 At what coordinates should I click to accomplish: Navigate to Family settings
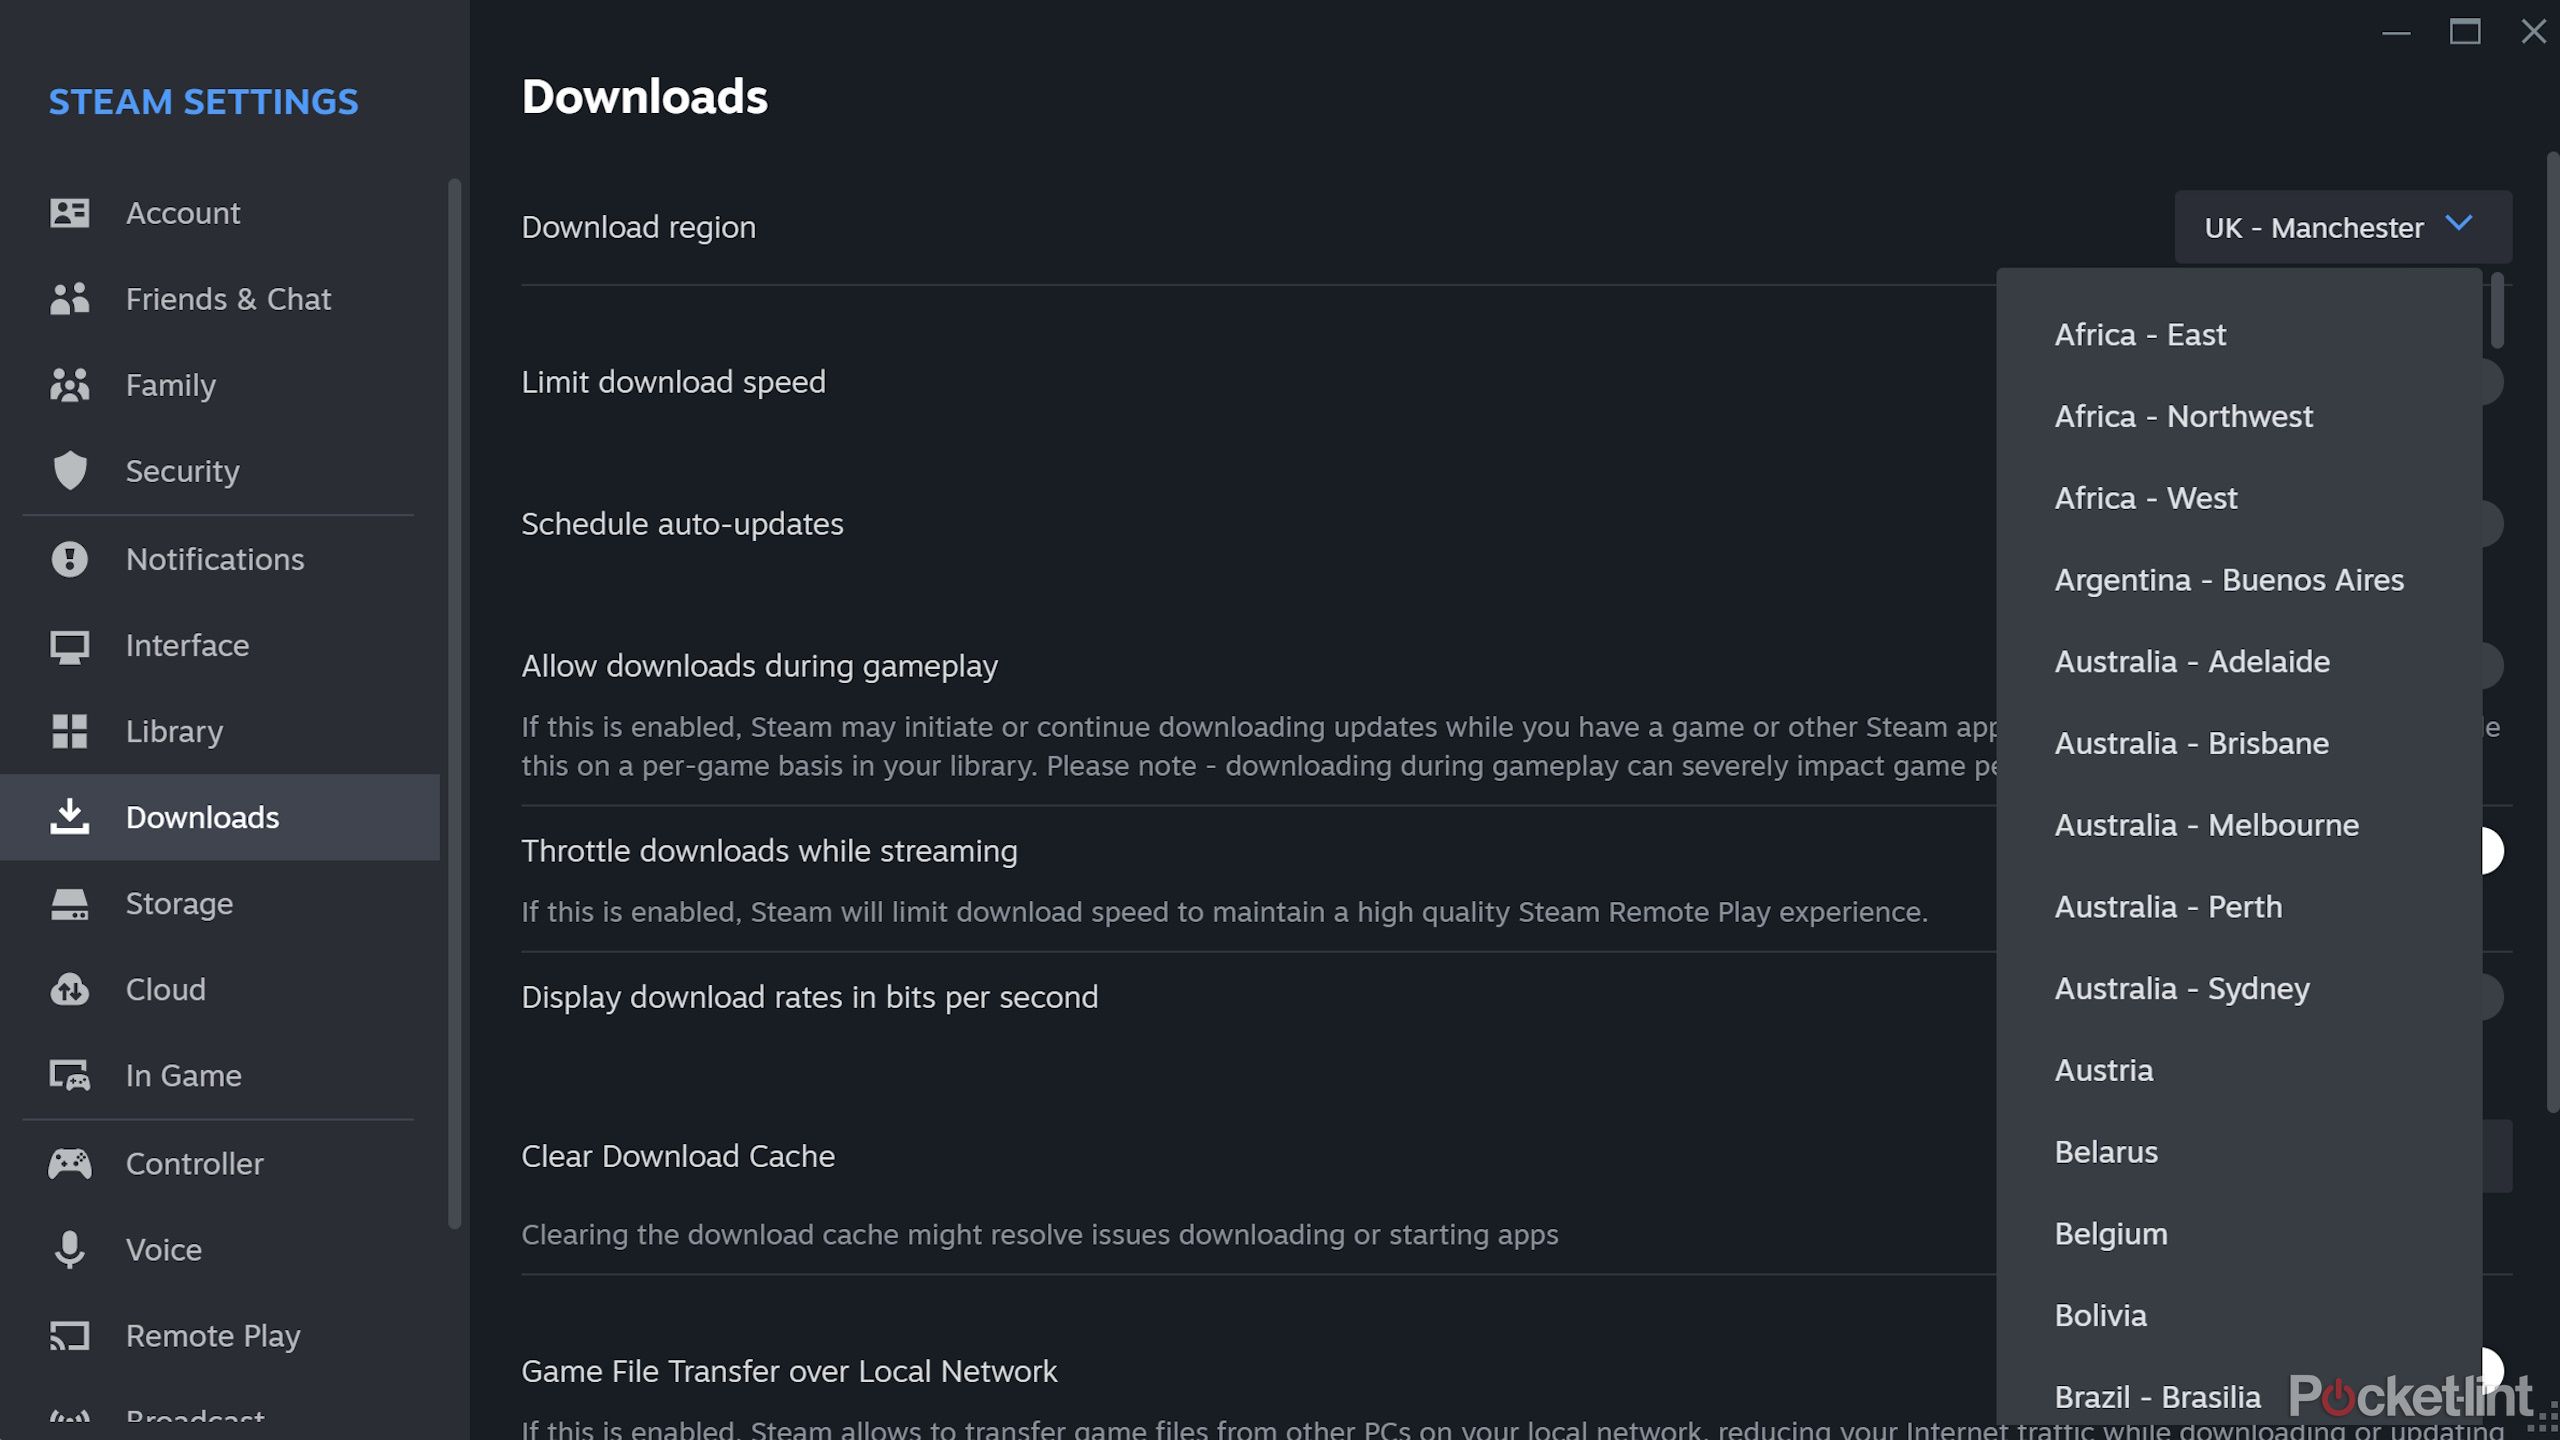[x=171, y=383]
